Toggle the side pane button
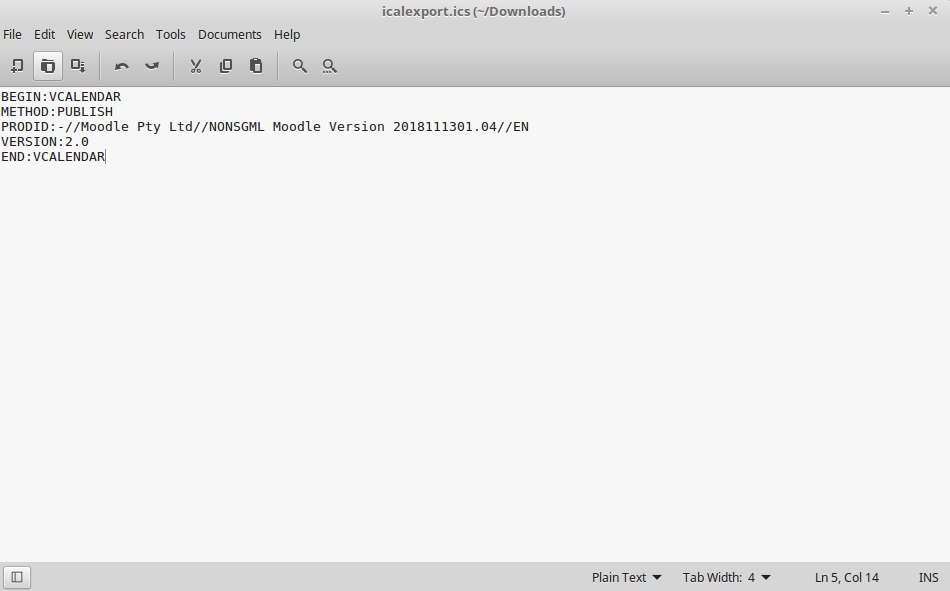950x591 pixels. tap(17, 577)
